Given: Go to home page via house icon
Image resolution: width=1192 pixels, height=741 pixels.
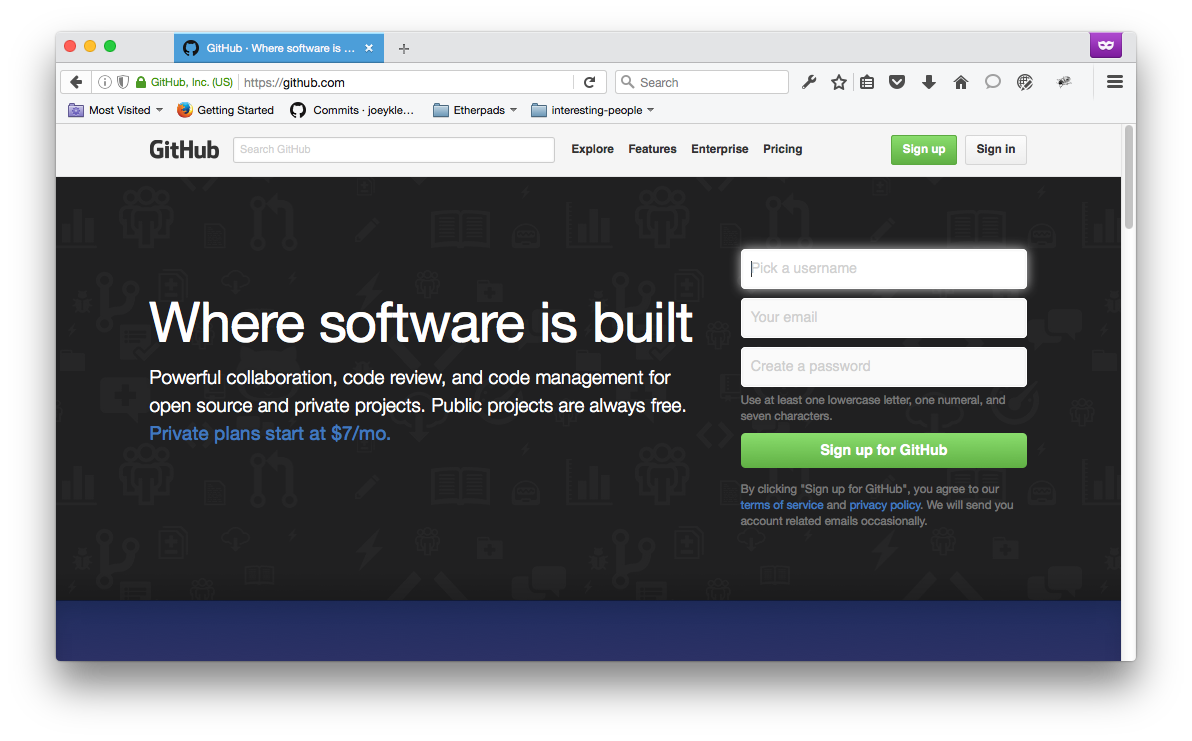Looking at the screenshot, I should click(x=960, y=82).
